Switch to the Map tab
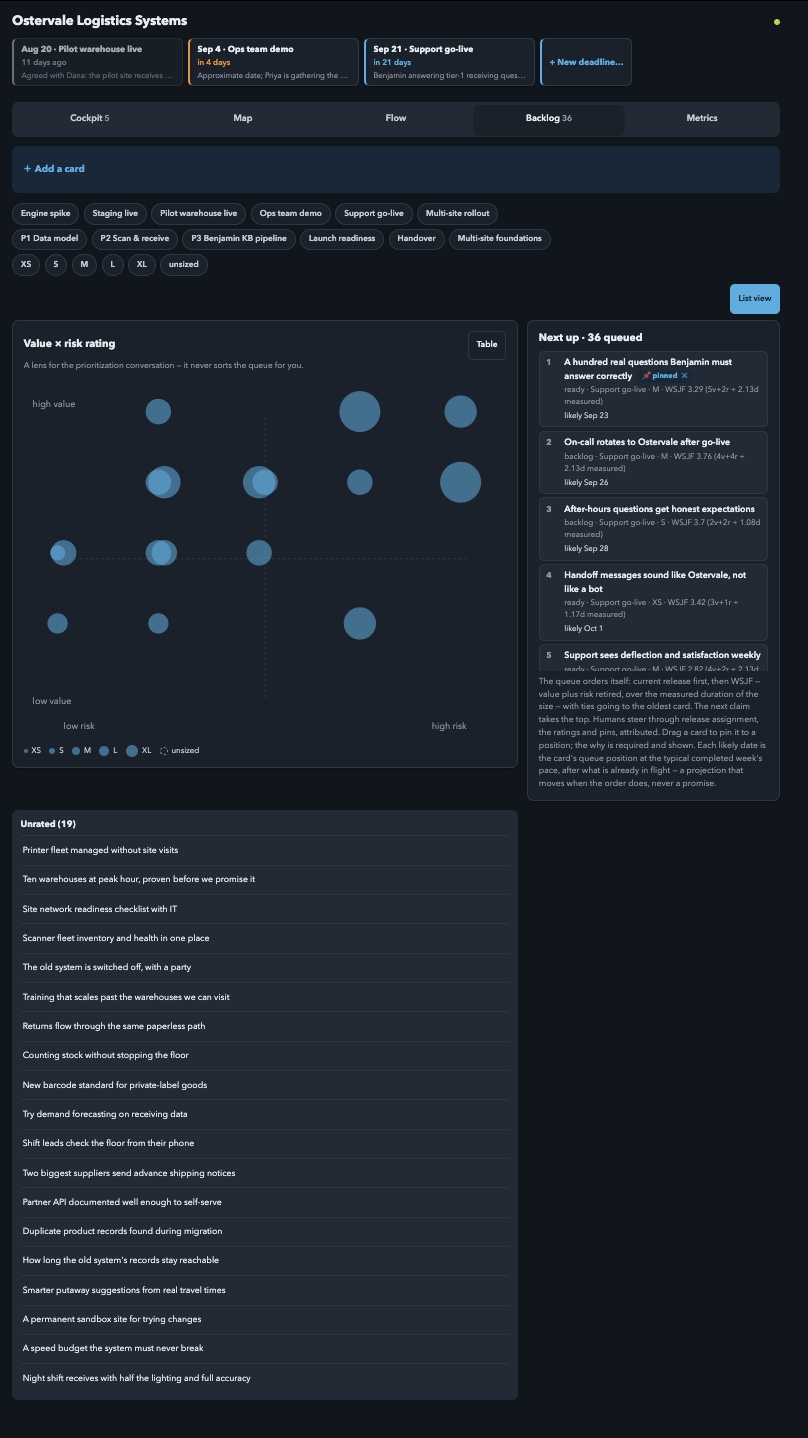This screenshot has height=1438, width=808. tap(243, 118)
